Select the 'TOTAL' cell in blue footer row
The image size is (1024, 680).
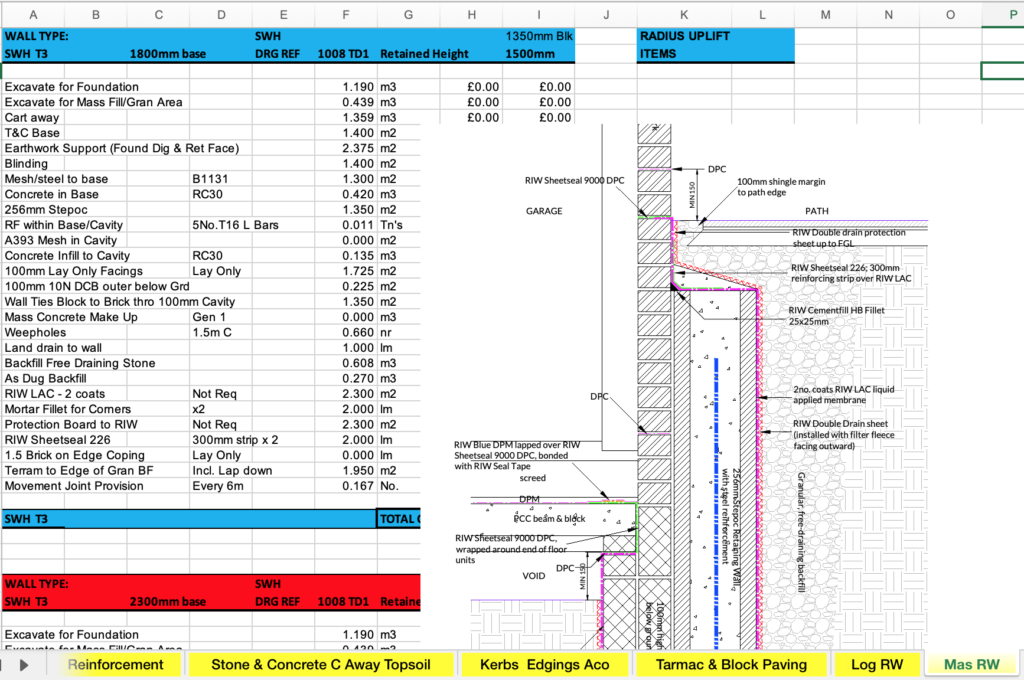[x=399, y=519]
